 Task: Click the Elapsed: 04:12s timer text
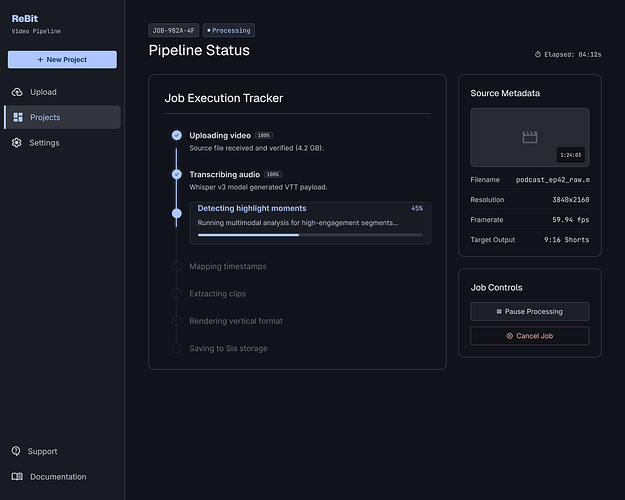(x=573, y=54)
